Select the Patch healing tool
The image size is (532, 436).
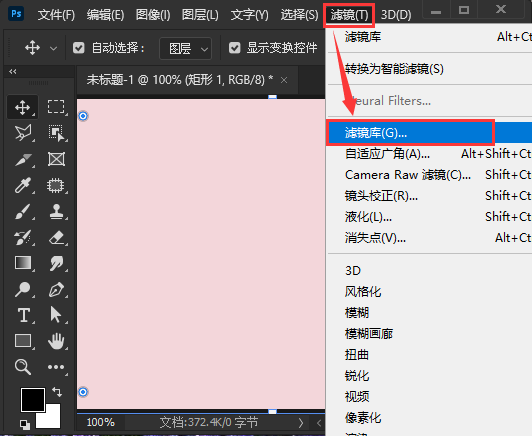pos(56,185)
